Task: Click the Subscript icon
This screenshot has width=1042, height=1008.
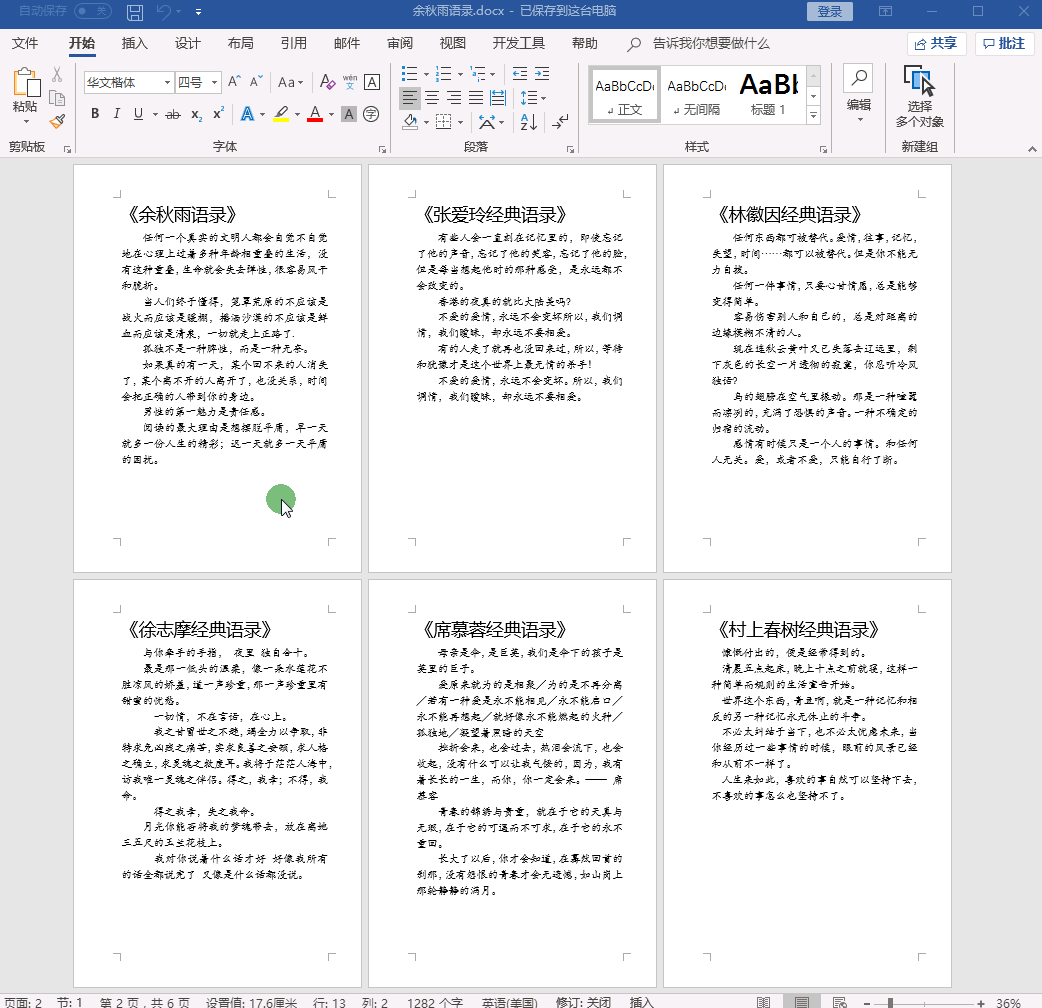Action: [x=196, y=114]
